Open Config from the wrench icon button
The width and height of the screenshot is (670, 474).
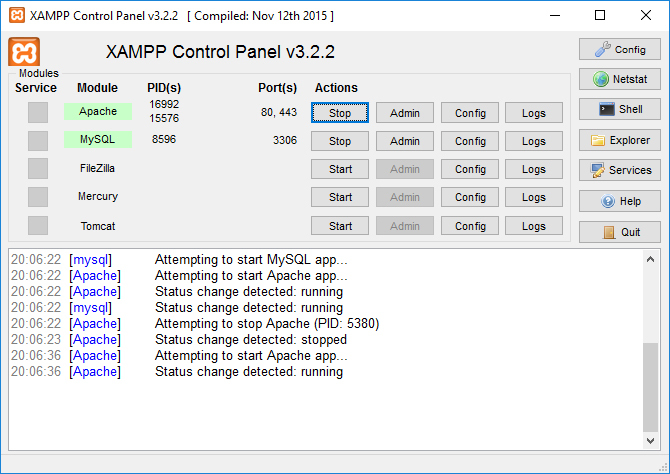(620, 50)
